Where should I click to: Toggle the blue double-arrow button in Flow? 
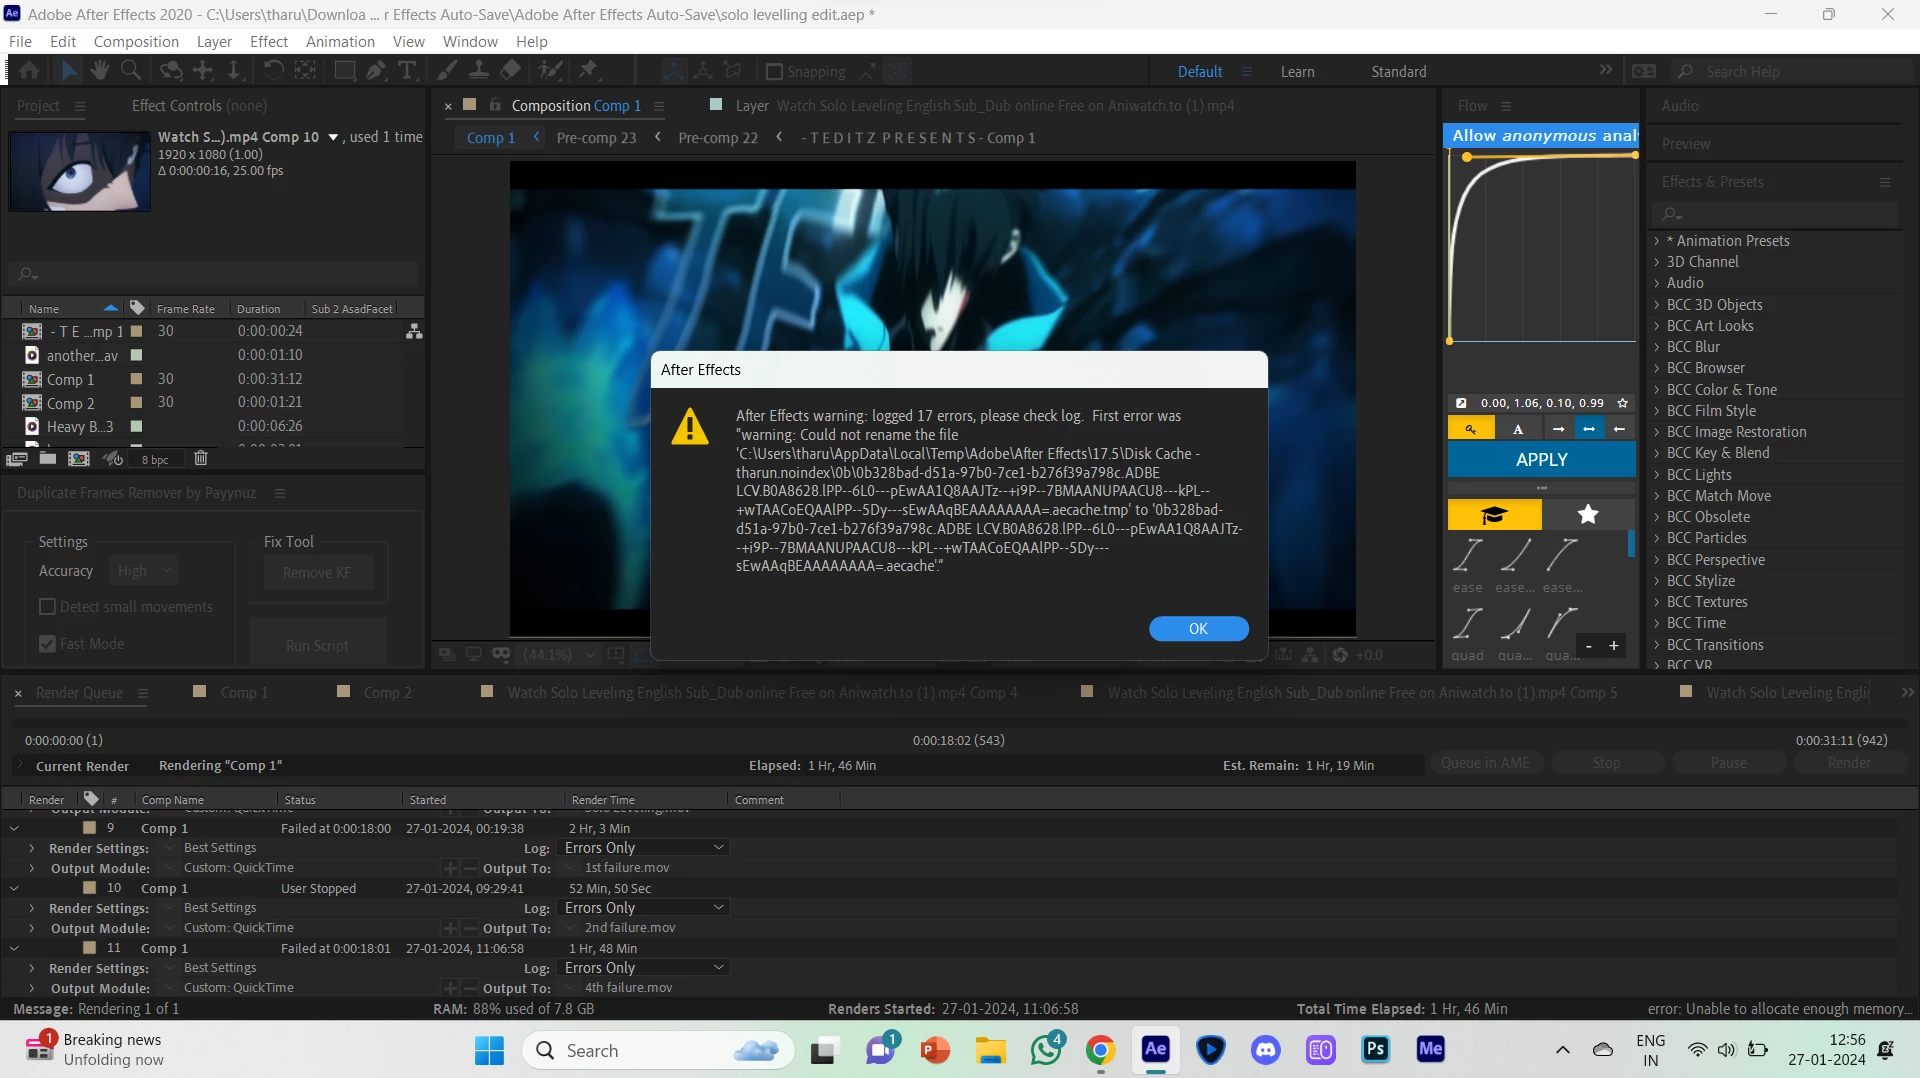pyautogui.click(x=1589, y=429)
